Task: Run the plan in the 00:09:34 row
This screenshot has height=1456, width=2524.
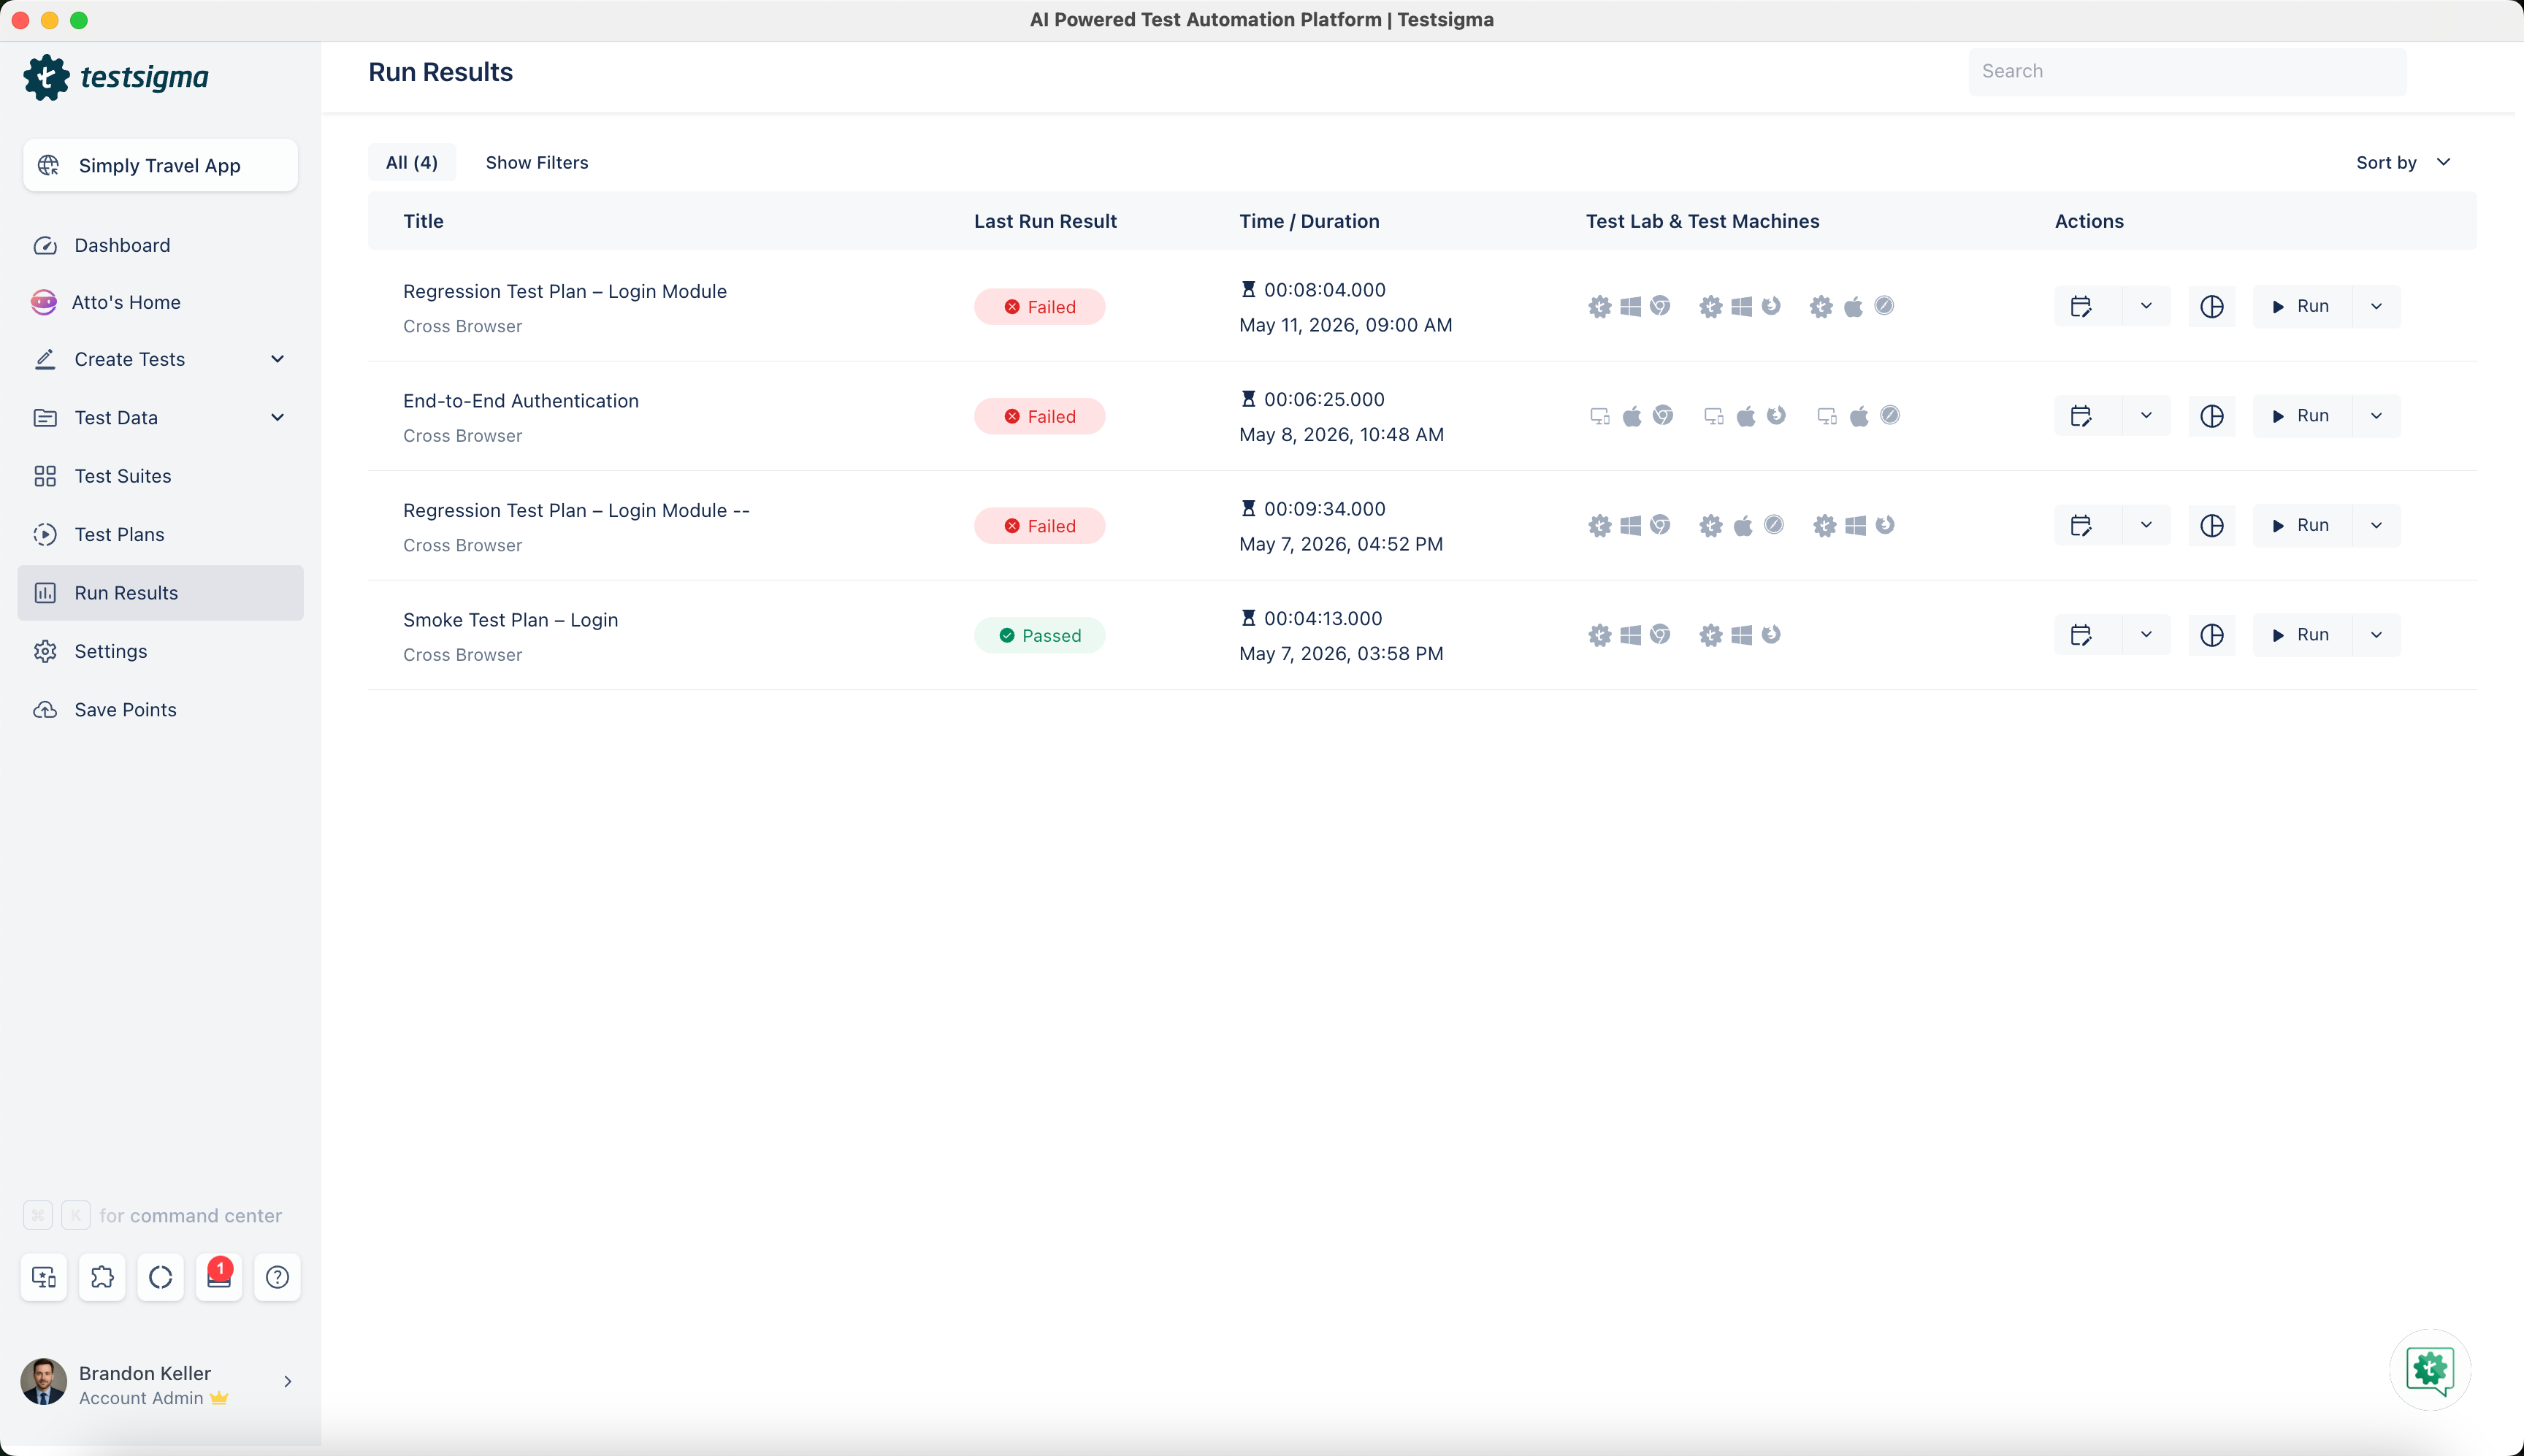Action: (x=2302, y=526)
